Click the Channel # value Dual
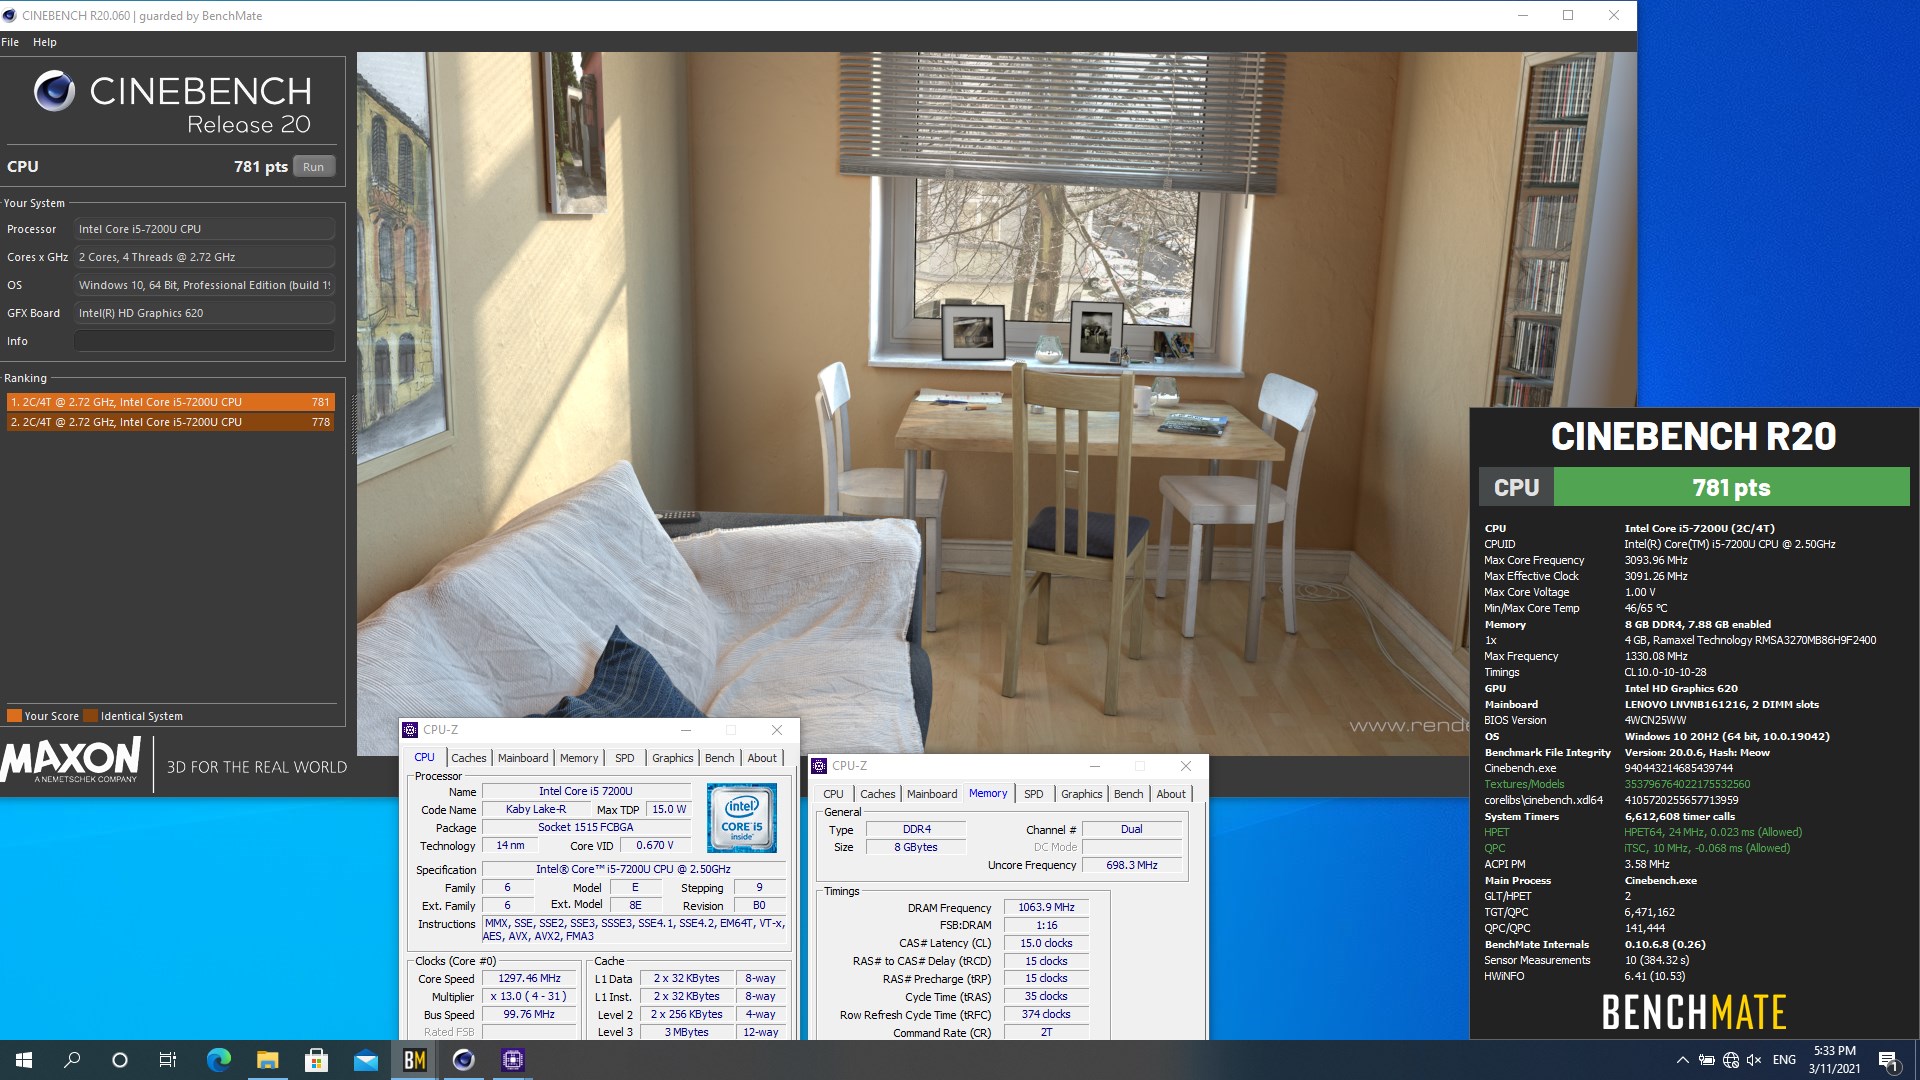Viewport: 1920px width, 1080px height. 1131,829
